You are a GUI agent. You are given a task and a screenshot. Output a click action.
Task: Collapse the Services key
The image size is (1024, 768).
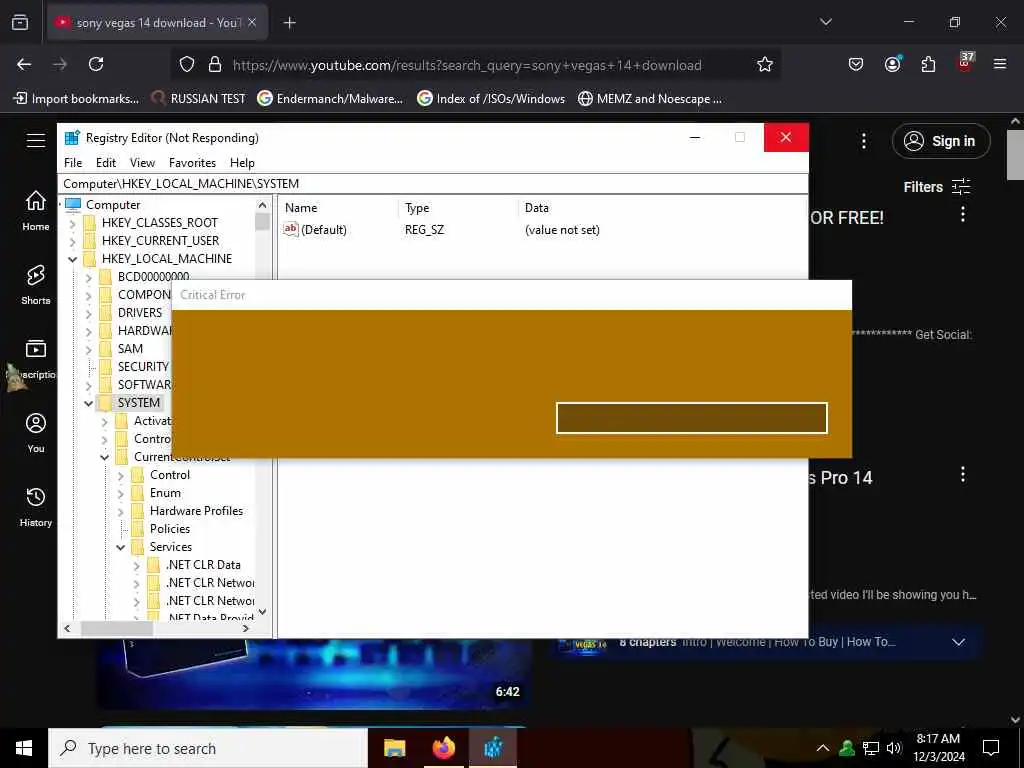click(x=121, y=547)
